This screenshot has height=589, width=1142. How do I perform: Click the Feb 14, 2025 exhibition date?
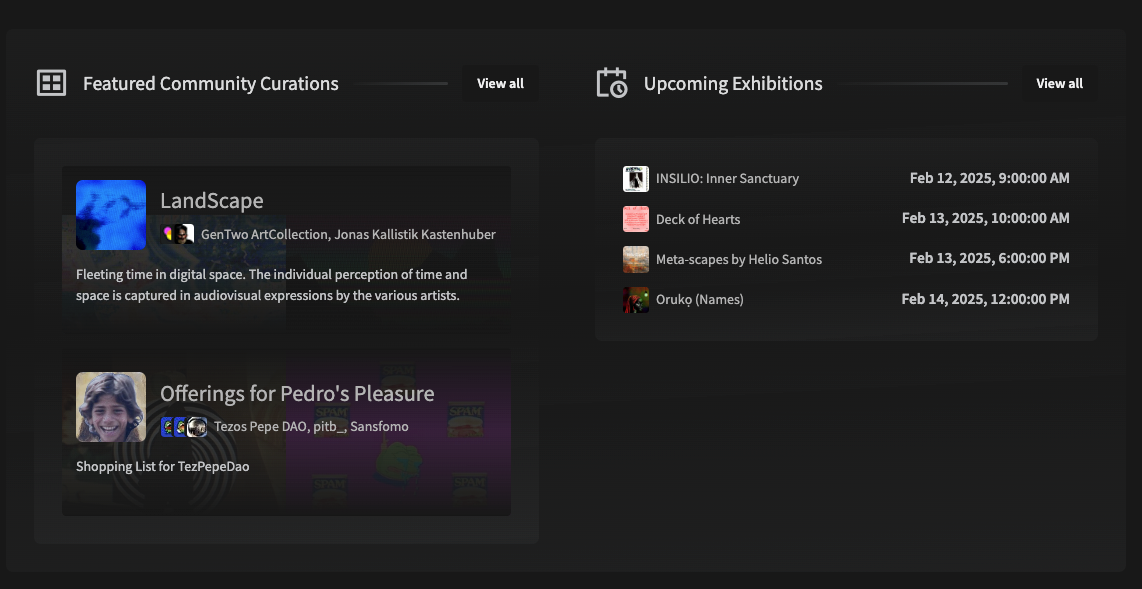[985, 299]
